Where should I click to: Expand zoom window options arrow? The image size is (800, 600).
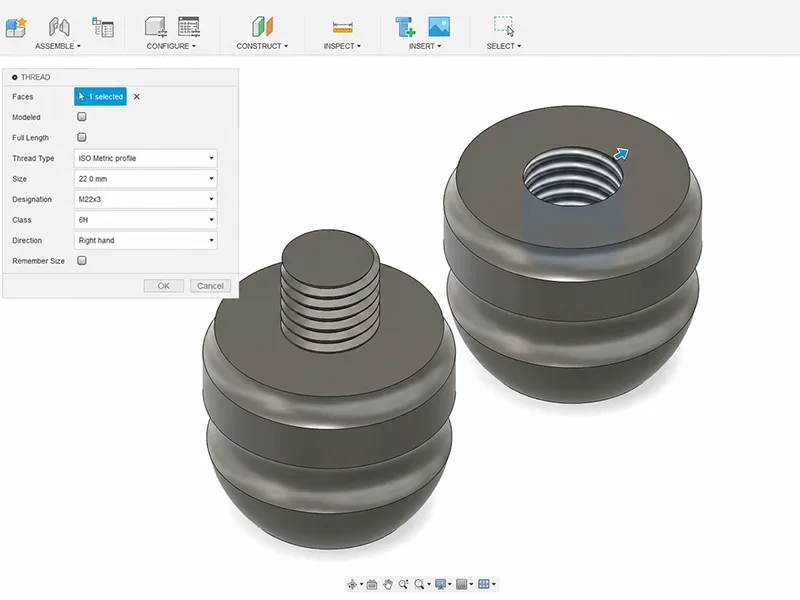(x=429, y=584)
